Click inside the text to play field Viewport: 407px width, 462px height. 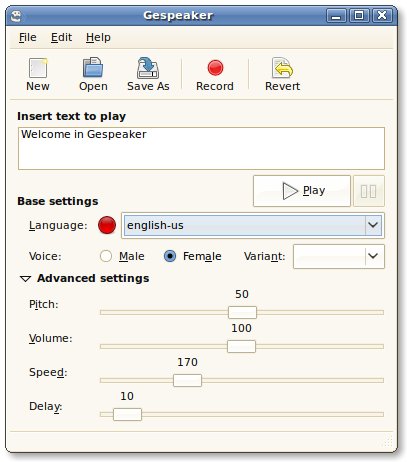[201, 148]
